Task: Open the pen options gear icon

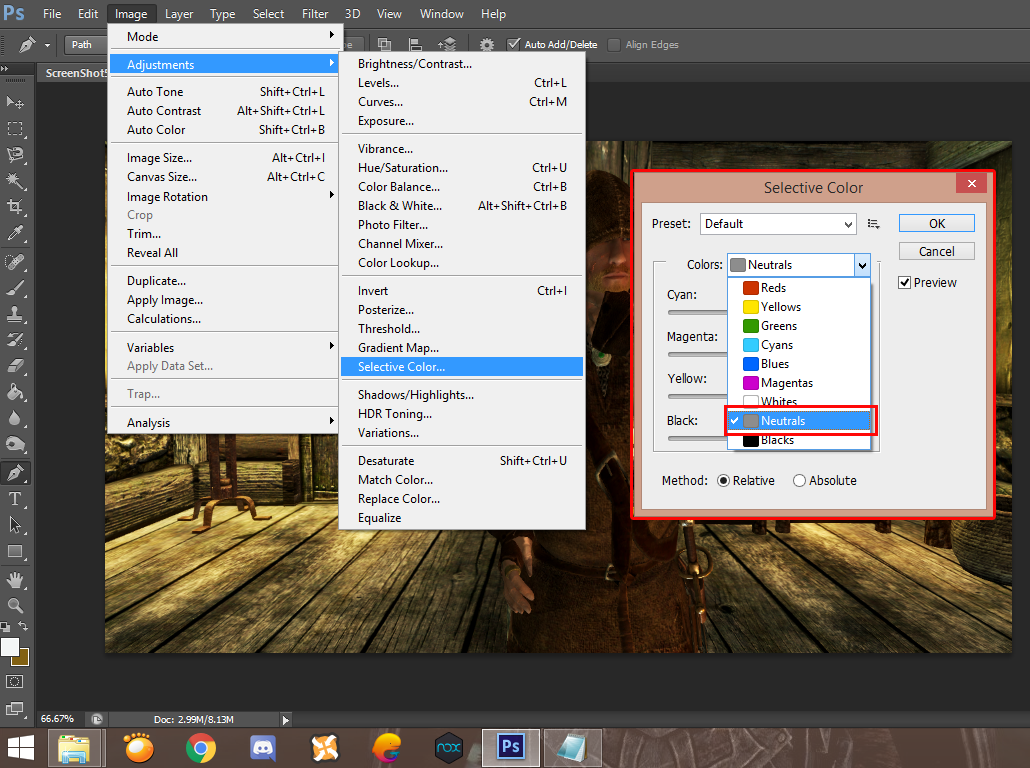Action: coord(487,45)
